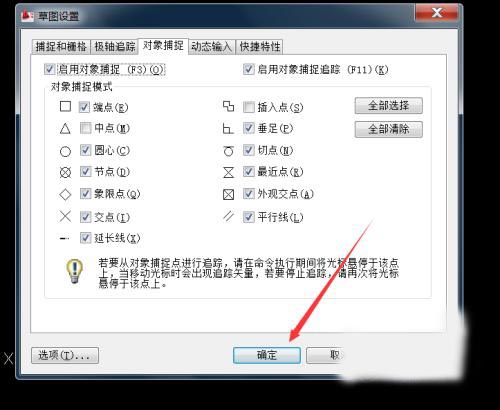Click the Tangent snap marker icon
Image resolution: width=500 pixels, height=410 pixels.
(228, 151)
